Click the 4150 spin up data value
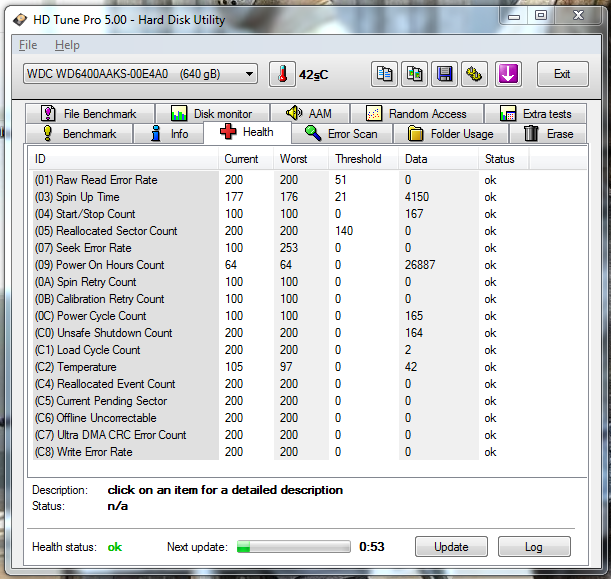Image resolution: width=611 pixels, height=579 pixels. (417, 197)
